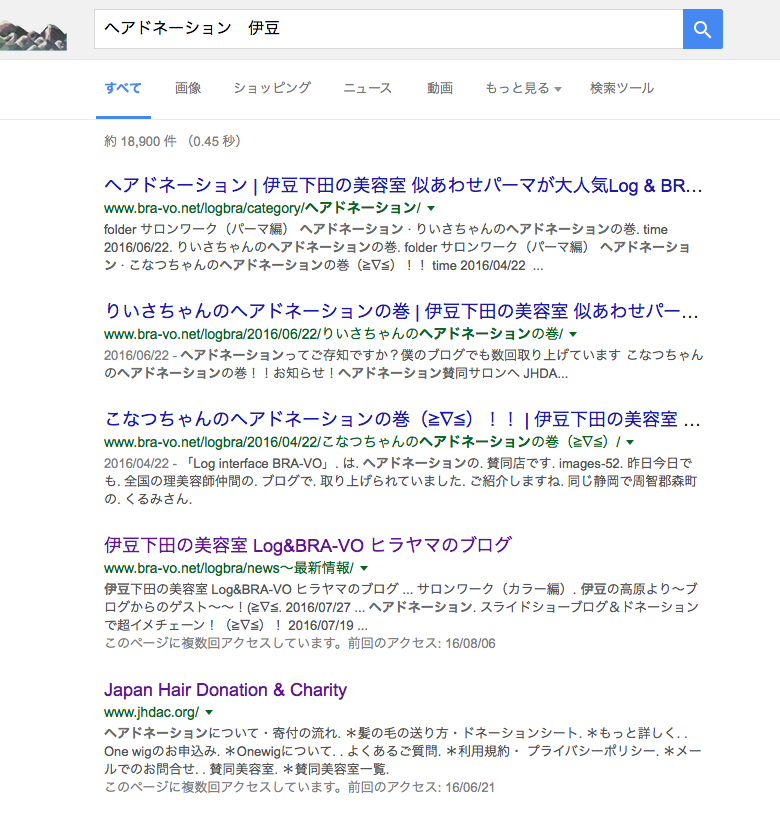This screenshot has width=780, height=819.
Task: Open the ショッピング tab
Action: [272, 88]
